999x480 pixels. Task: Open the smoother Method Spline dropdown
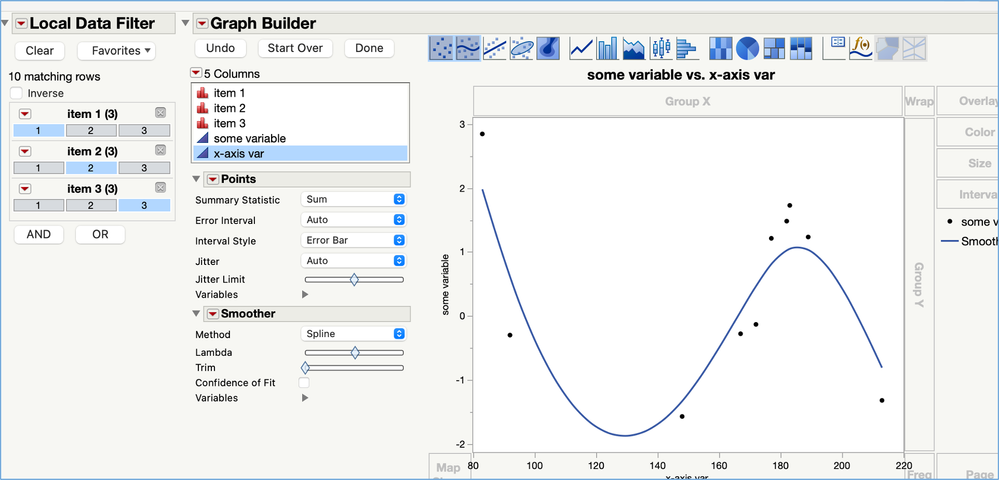353,334
